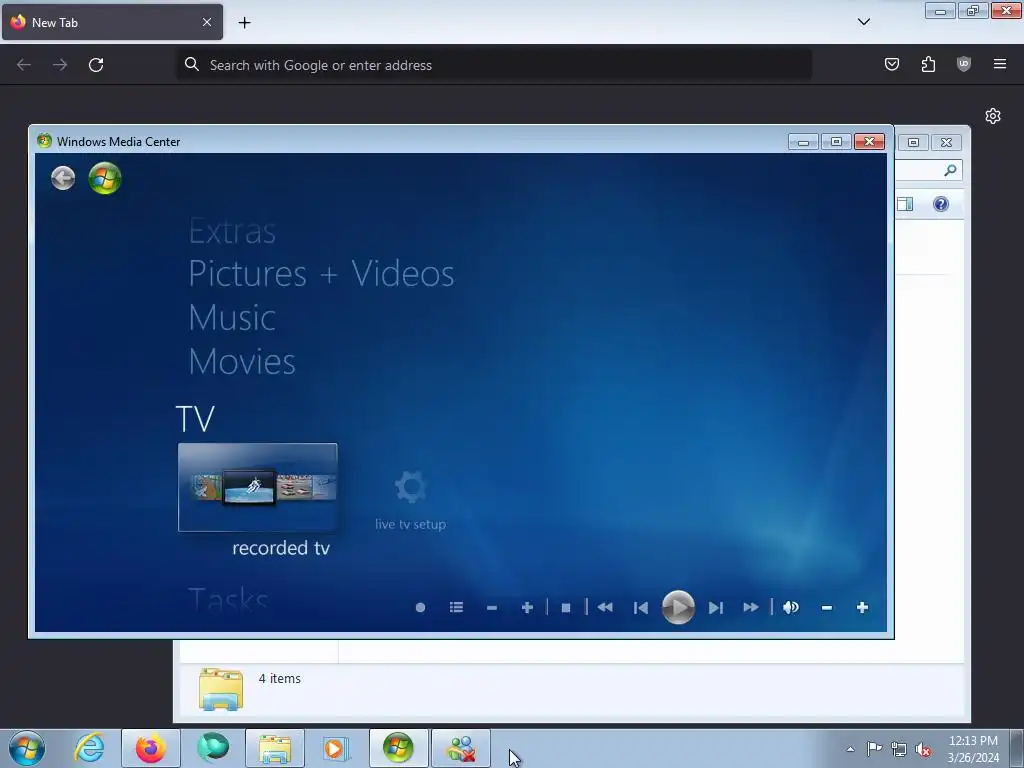This screenshot has height=768, width=1024.
Task: Stop playback with the square button
Action: [x=566, y=608]
